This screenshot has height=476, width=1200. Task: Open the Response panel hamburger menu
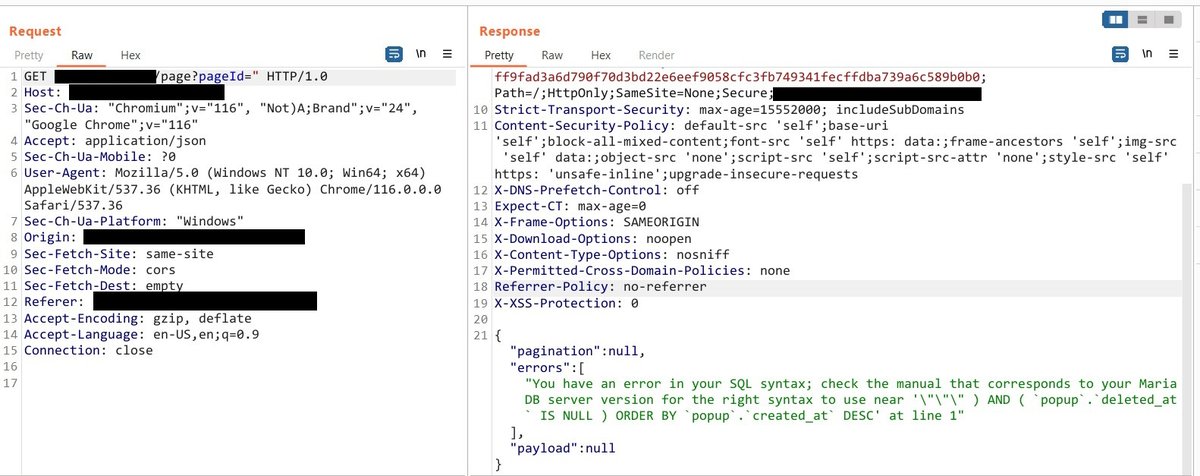pos(1172,54)
